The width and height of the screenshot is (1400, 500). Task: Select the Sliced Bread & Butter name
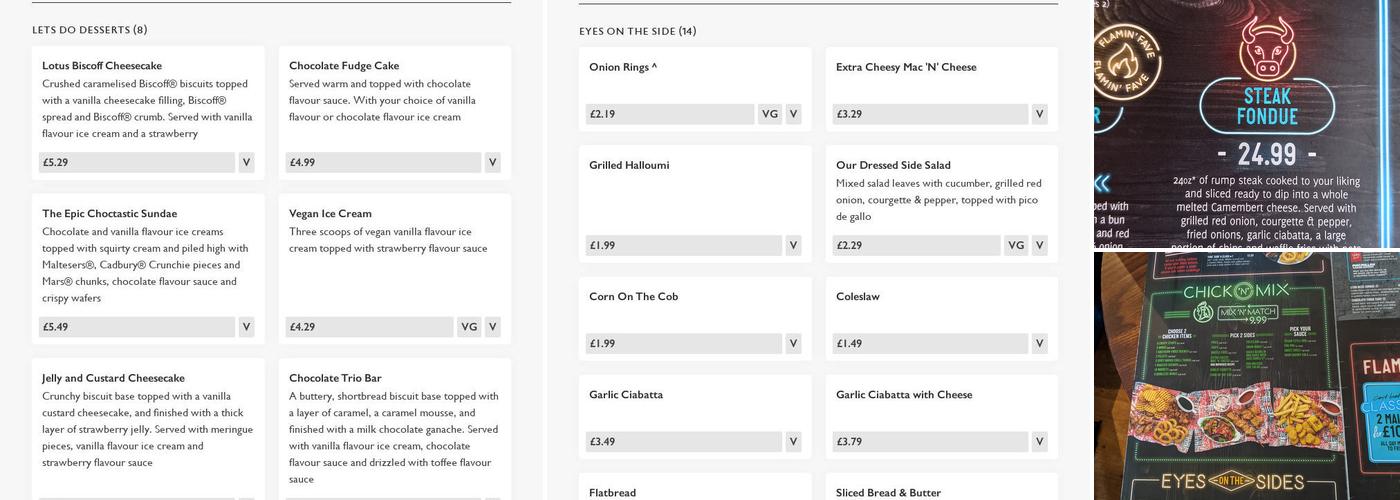pos(888,492)
